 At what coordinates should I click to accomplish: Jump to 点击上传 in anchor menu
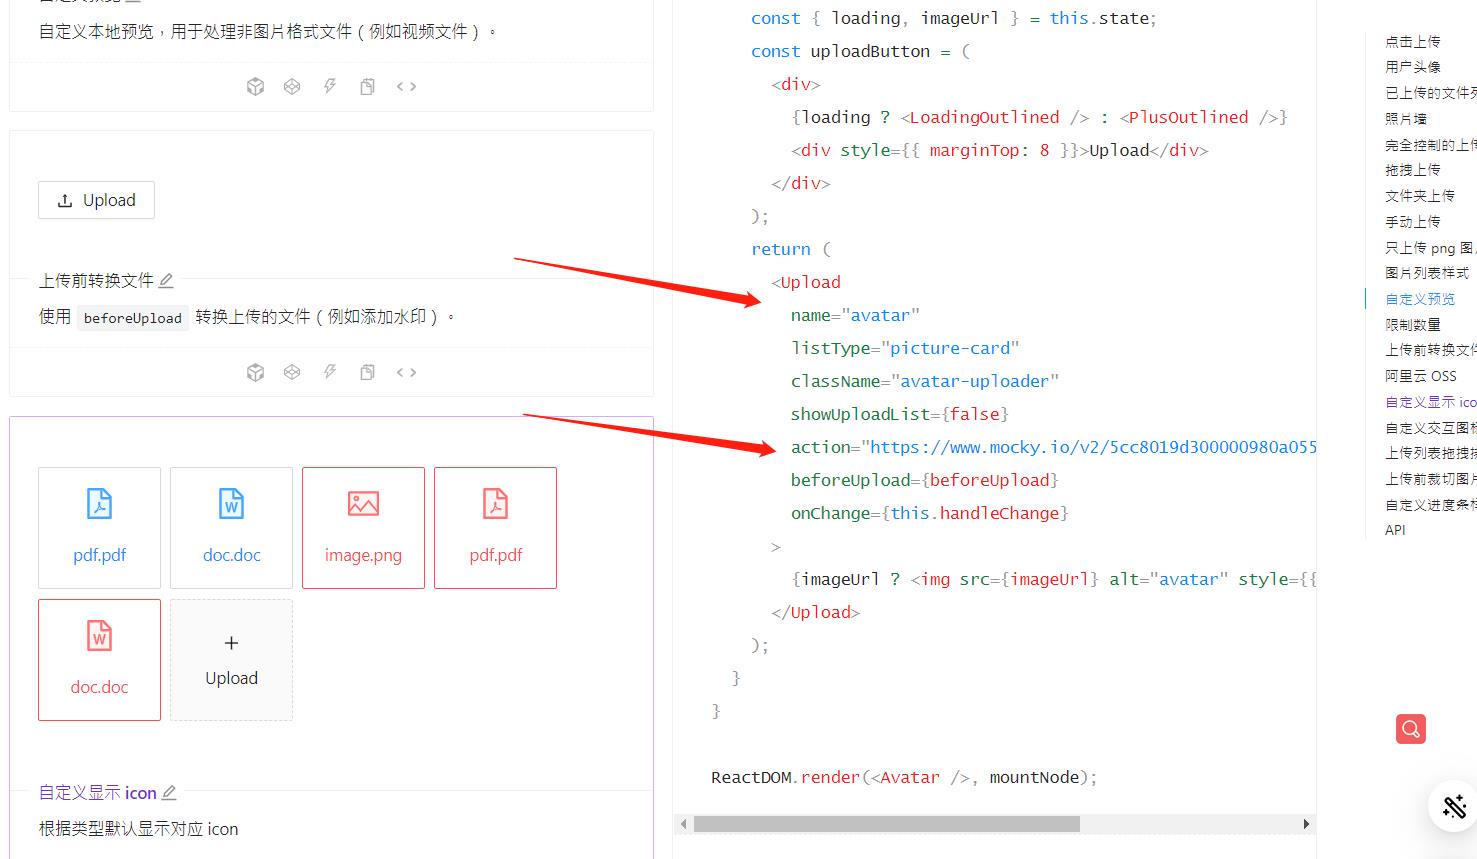point(1413,41)
